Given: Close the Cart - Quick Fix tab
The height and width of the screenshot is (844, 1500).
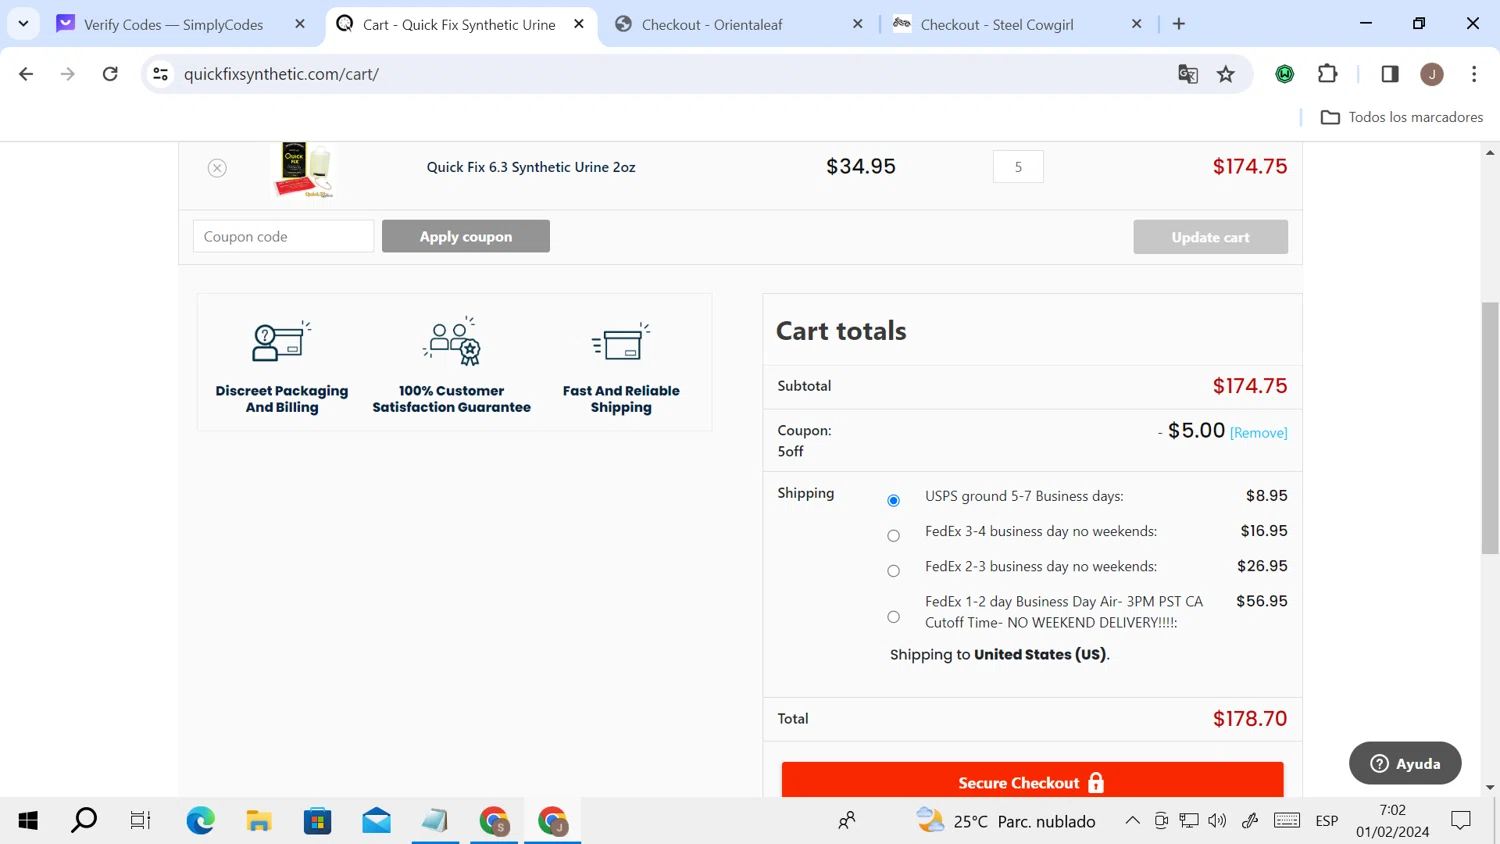Looking at the screenshot, I should point(579,24).
